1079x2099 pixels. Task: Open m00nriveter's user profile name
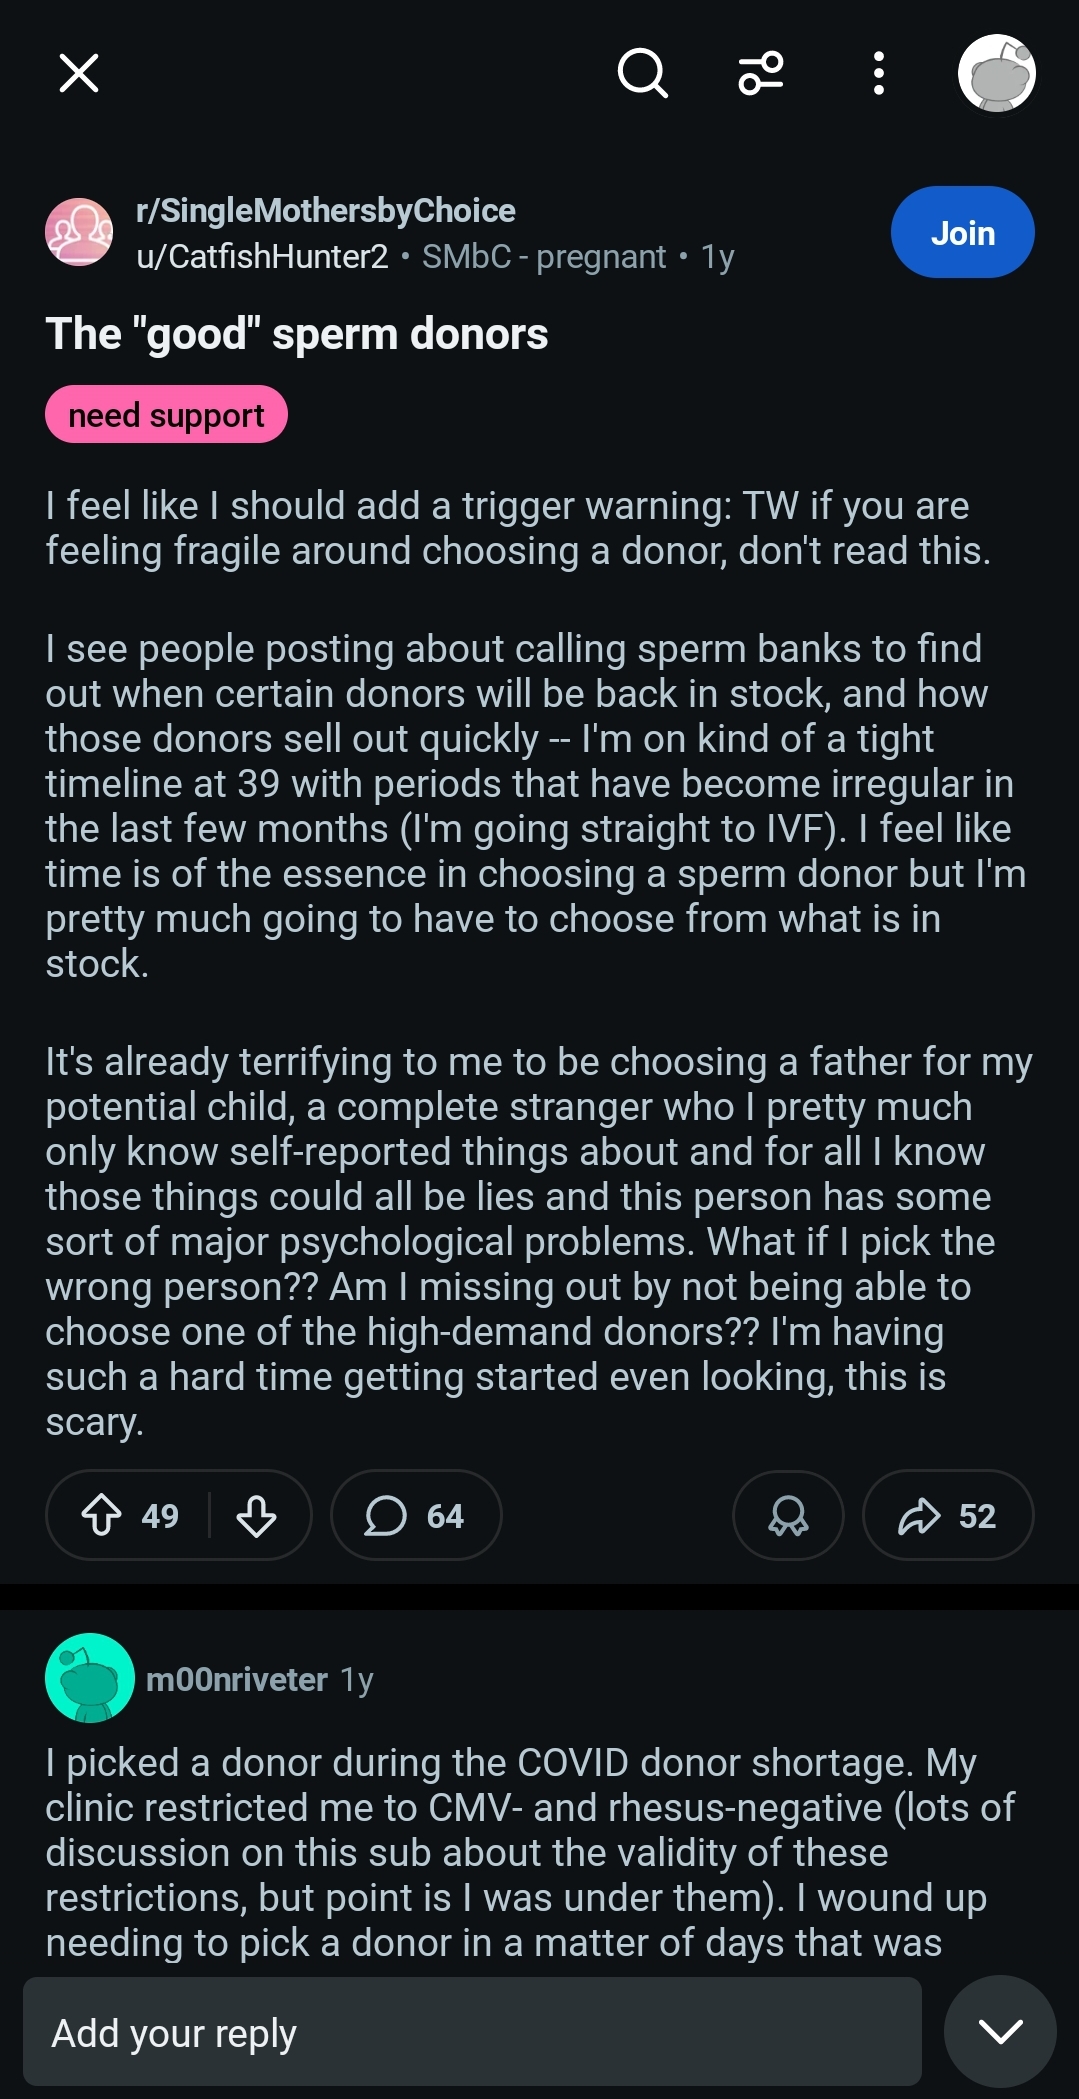point(237,1679)
